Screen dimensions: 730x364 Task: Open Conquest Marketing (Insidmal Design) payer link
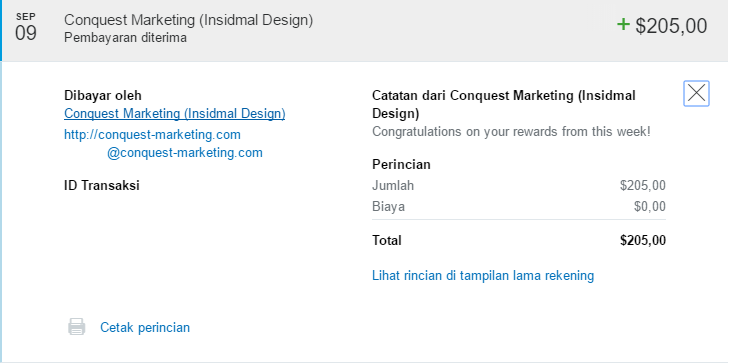pos(175,114)
